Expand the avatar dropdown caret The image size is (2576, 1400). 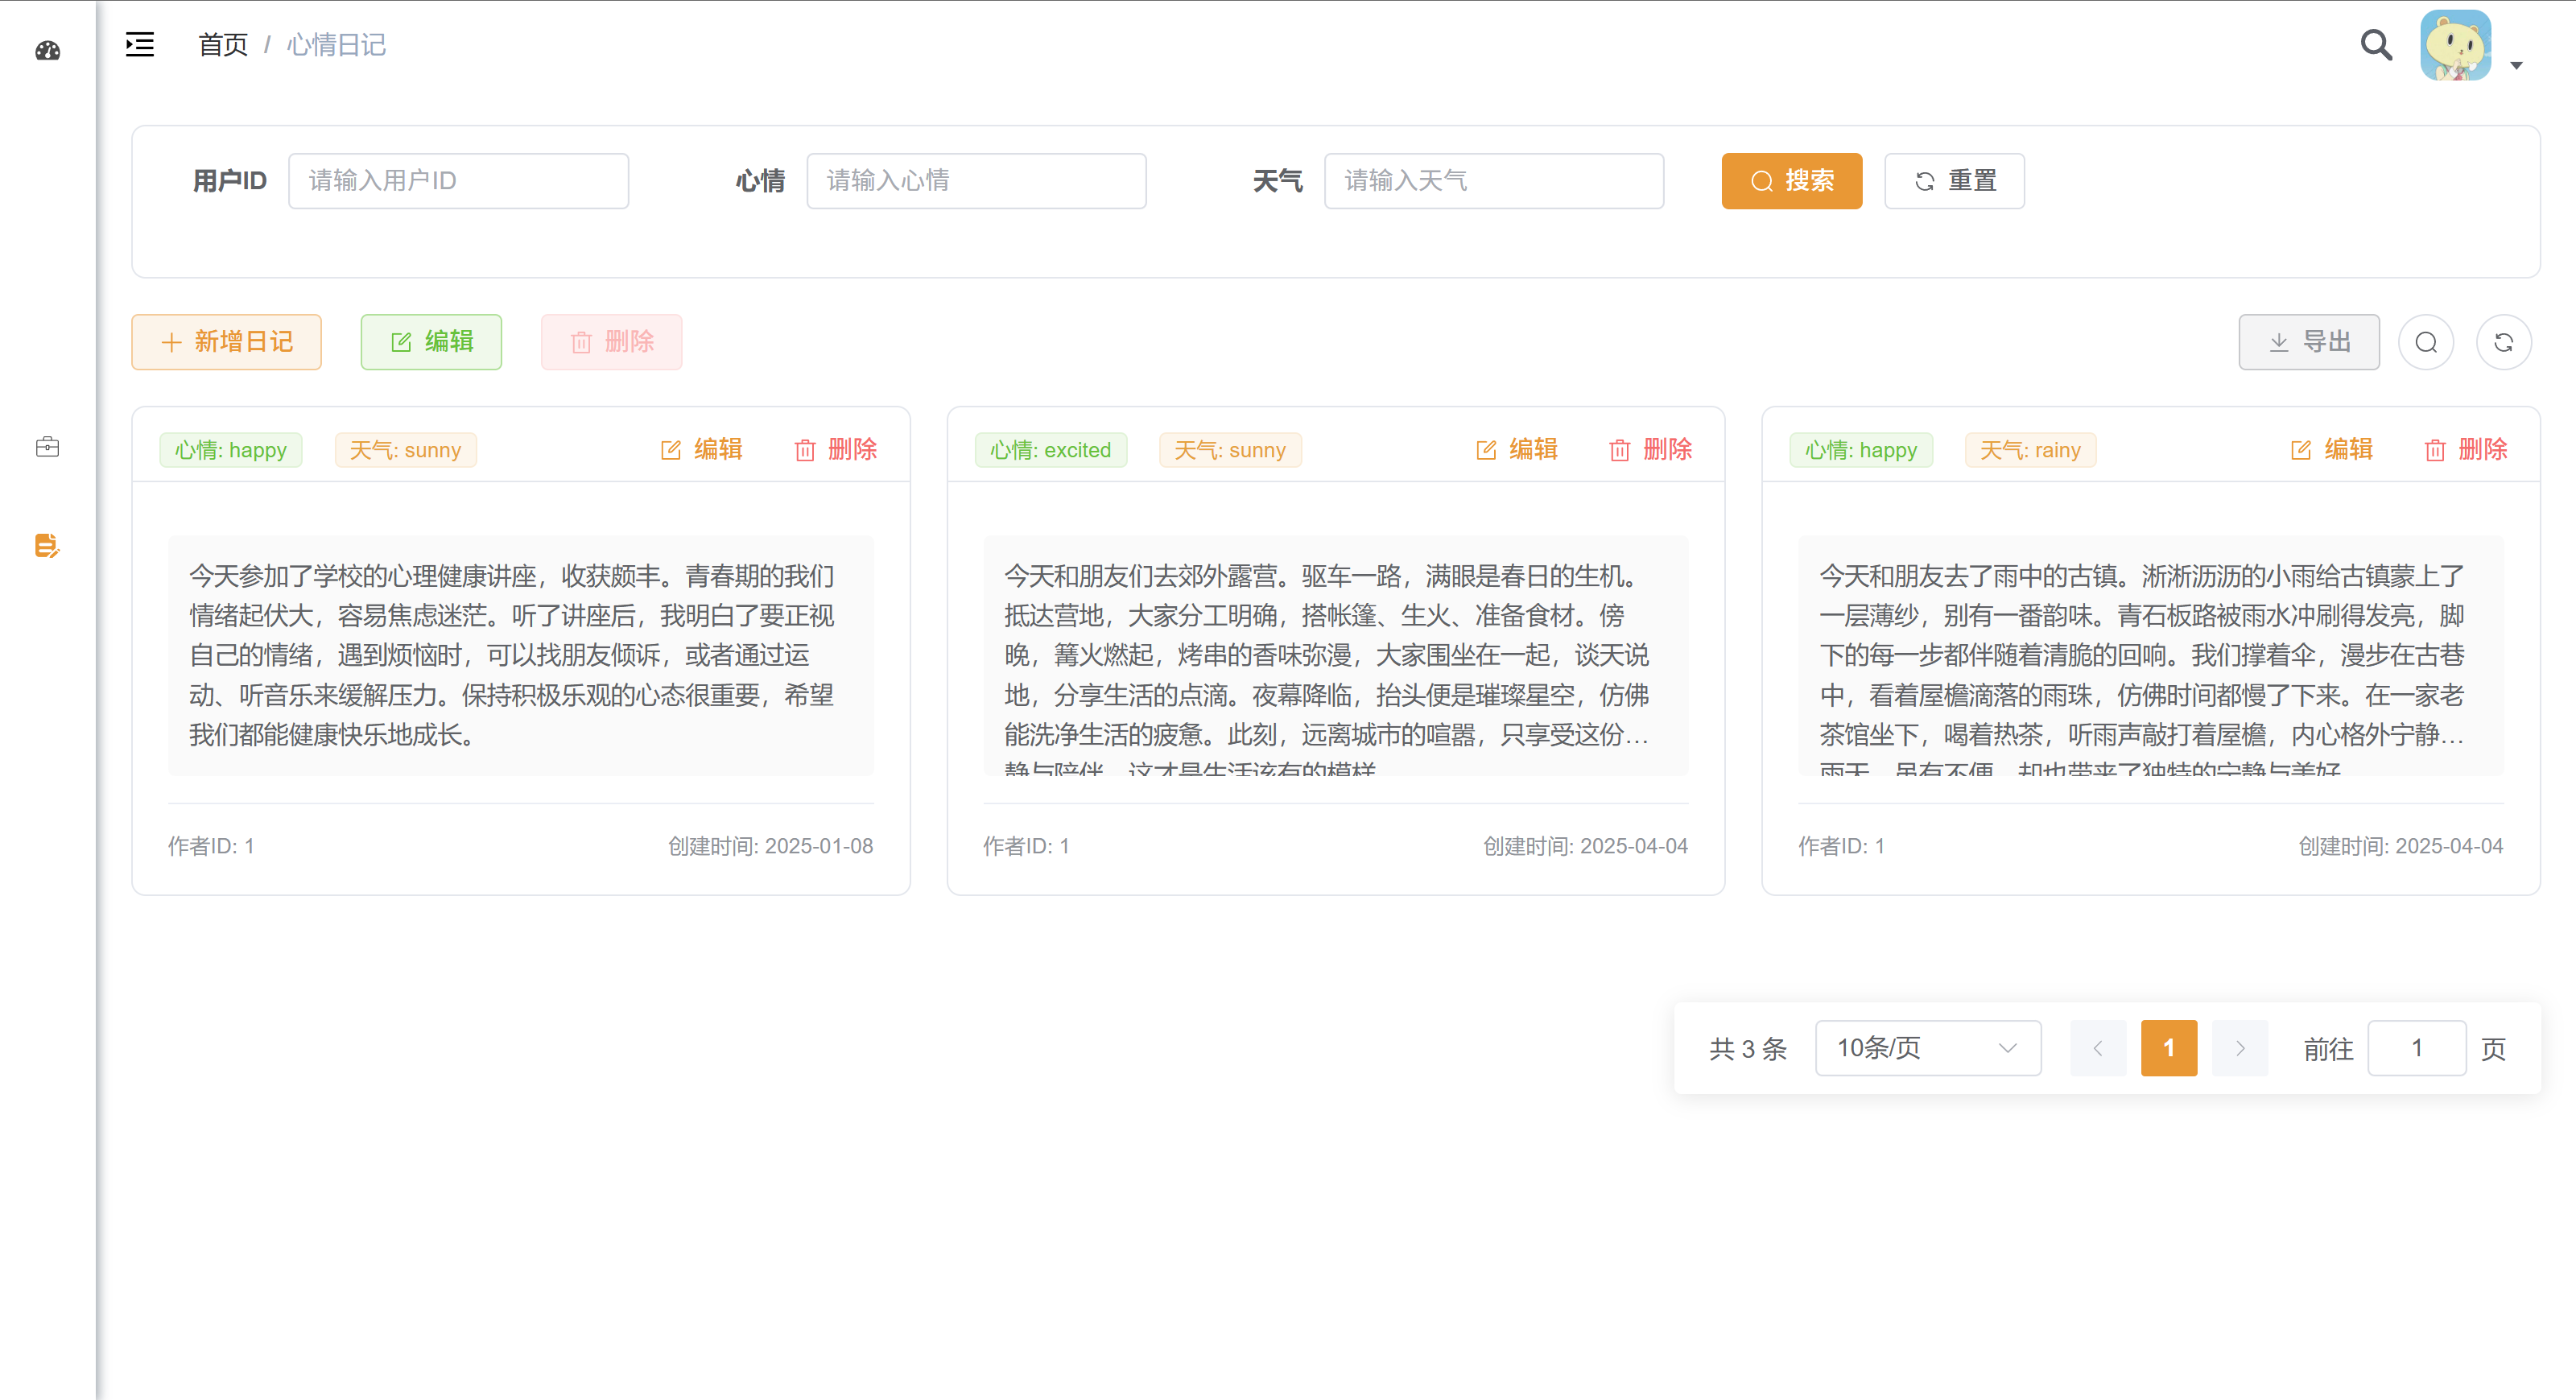(2517, 66)
